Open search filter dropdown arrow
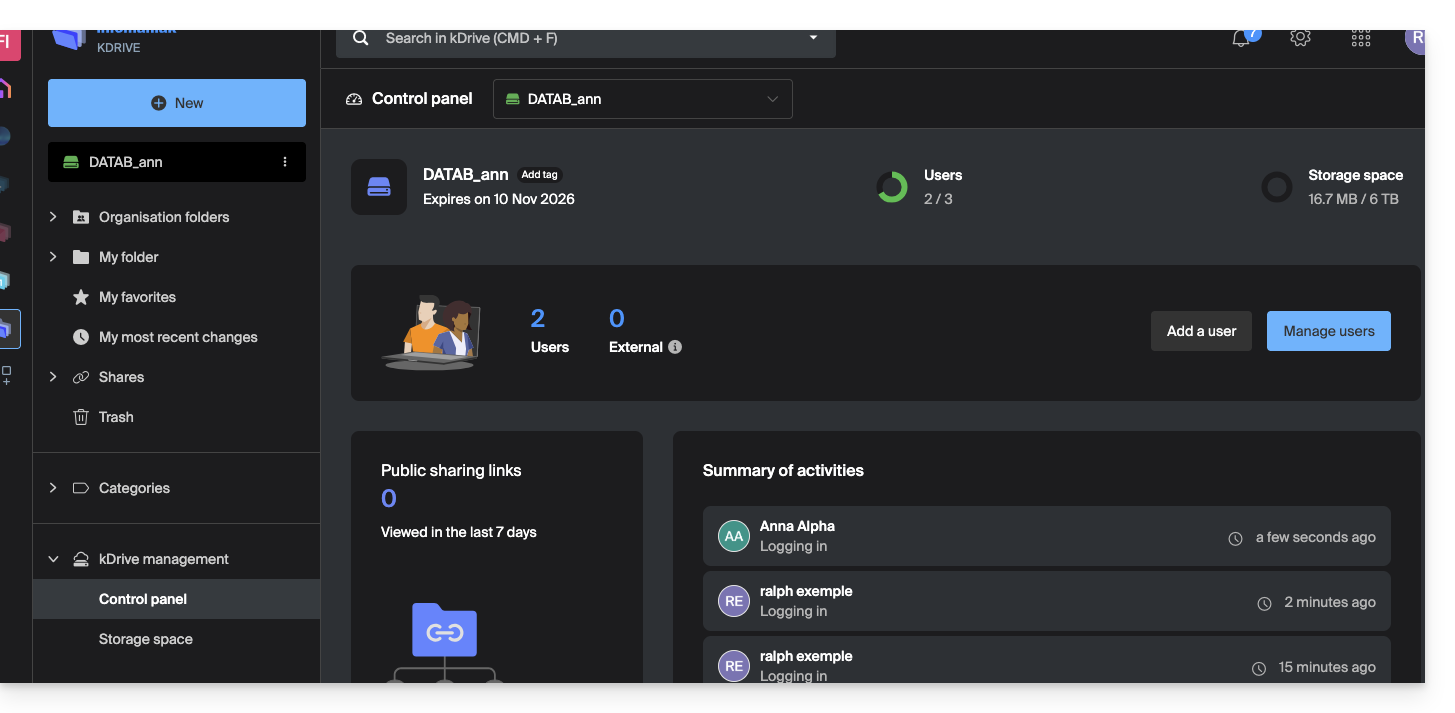The image size is (1455, 713). pos(813,38)
